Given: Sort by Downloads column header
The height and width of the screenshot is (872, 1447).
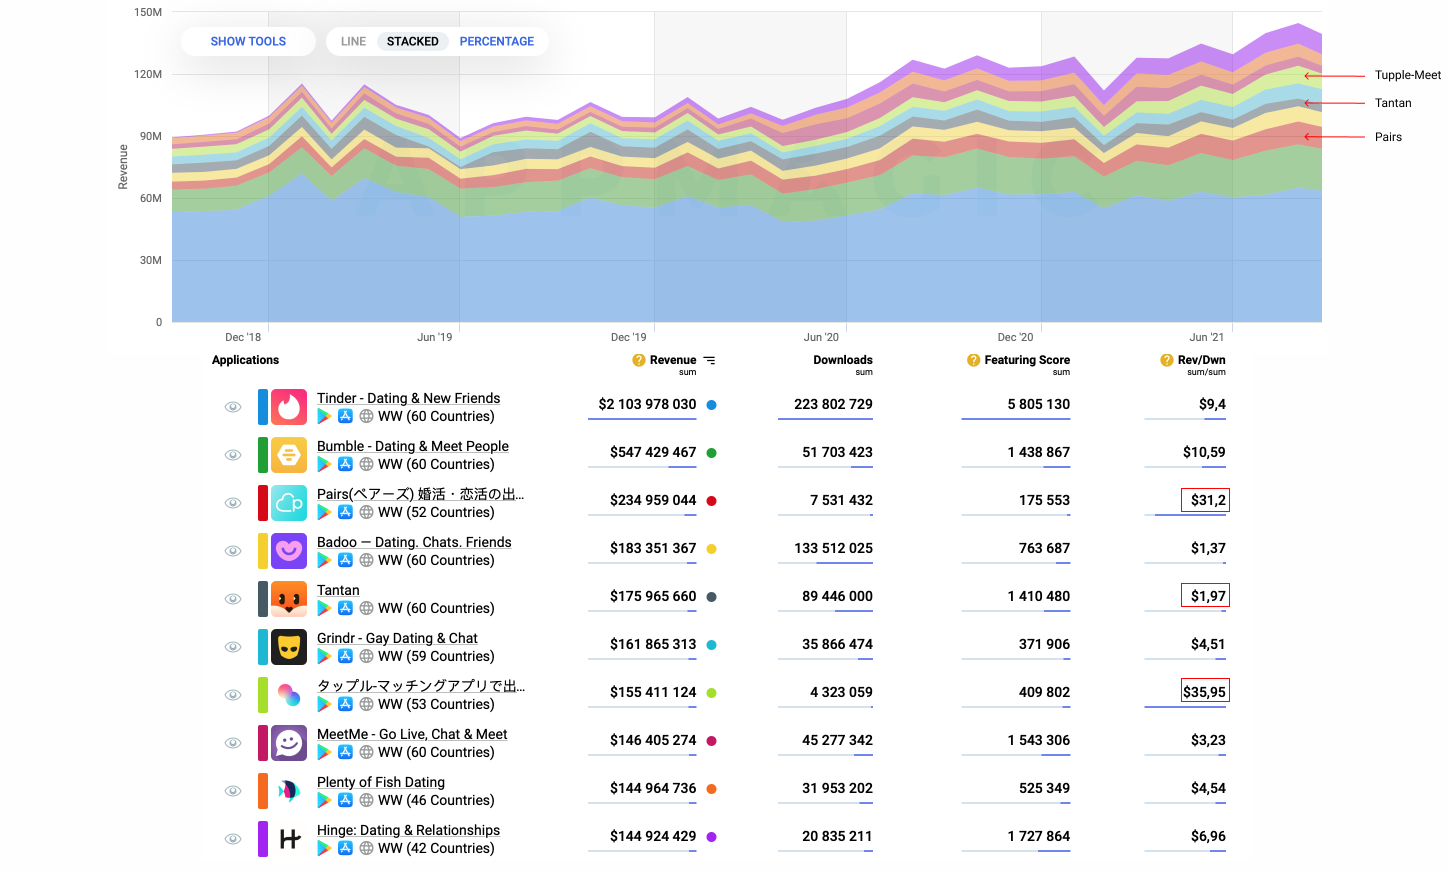Looking at the screenshot, I should click(843, 360).
